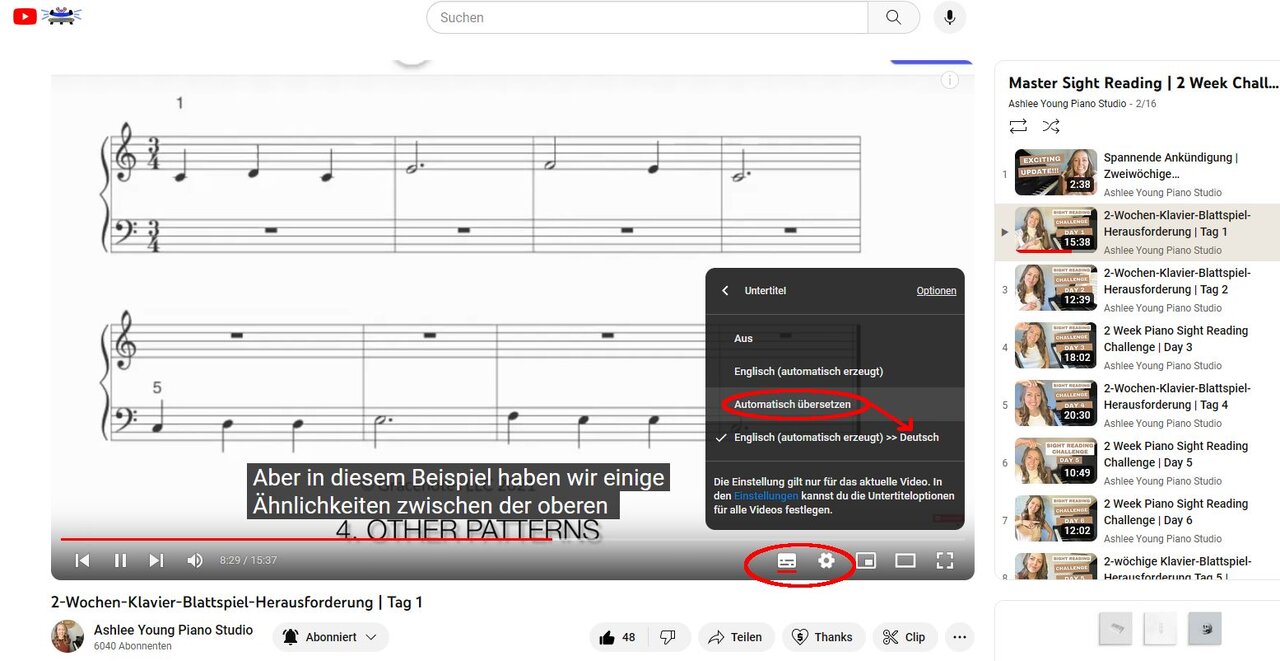Select Englisch (automatisch erzeugt) >> Deutsch
The width and height of the screenshot is (1280, 661).
click(835, 437)
